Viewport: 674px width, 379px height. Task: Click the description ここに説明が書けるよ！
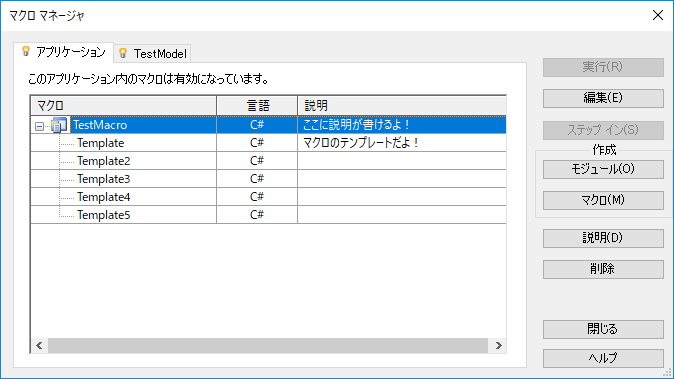[x=356, y=125]
